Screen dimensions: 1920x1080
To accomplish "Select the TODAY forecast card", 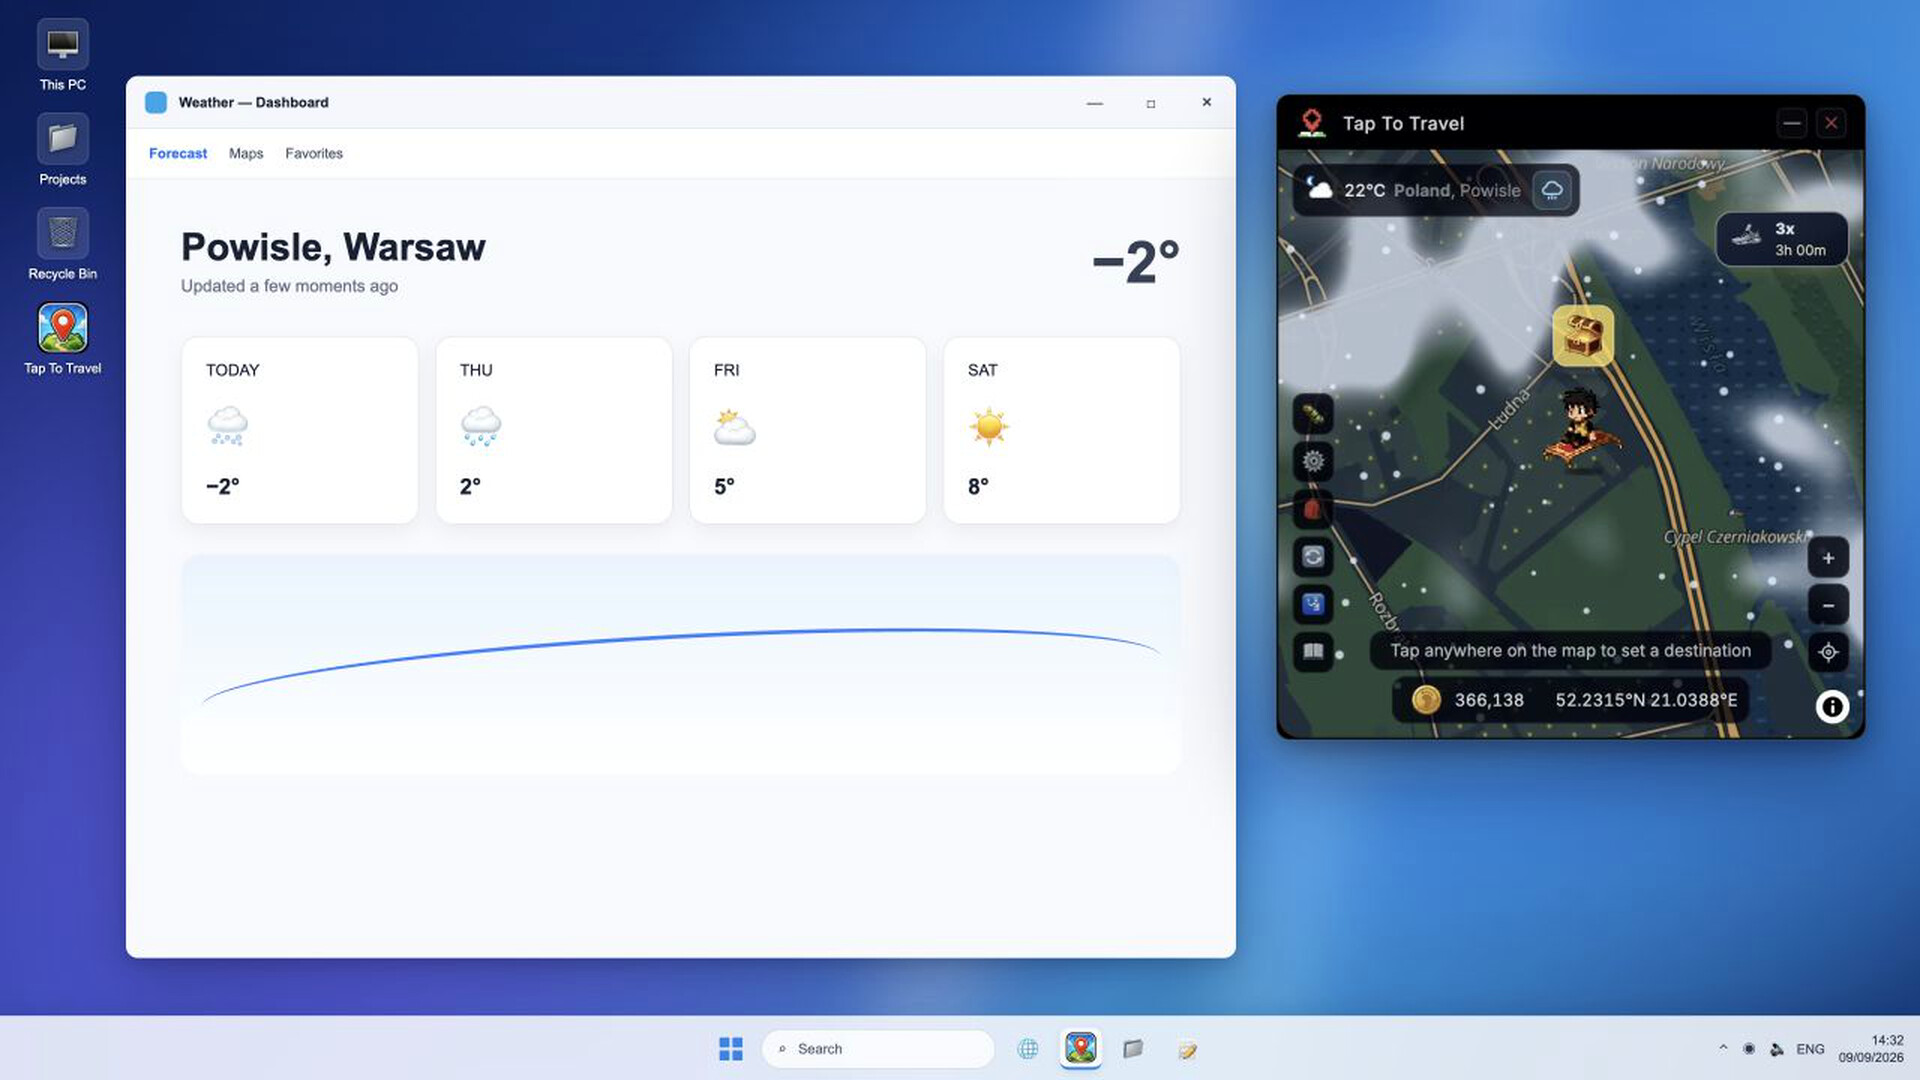I will click(299, 430).
